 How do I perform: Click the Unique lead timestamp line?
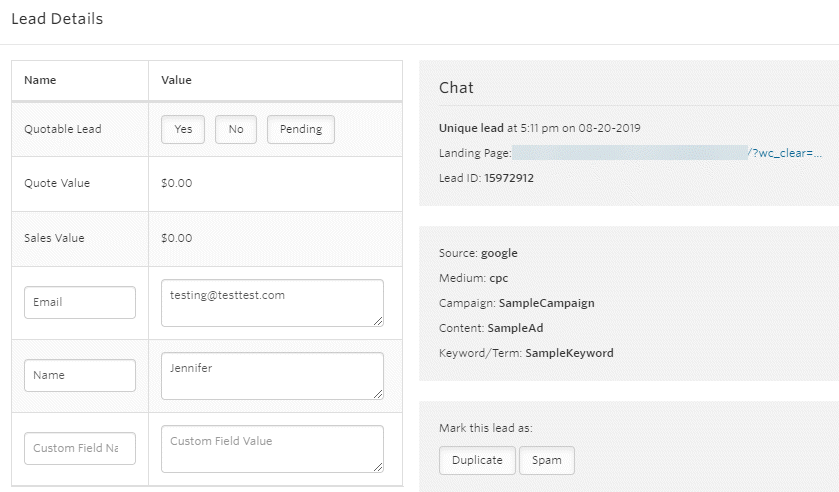tap(540, 128)
